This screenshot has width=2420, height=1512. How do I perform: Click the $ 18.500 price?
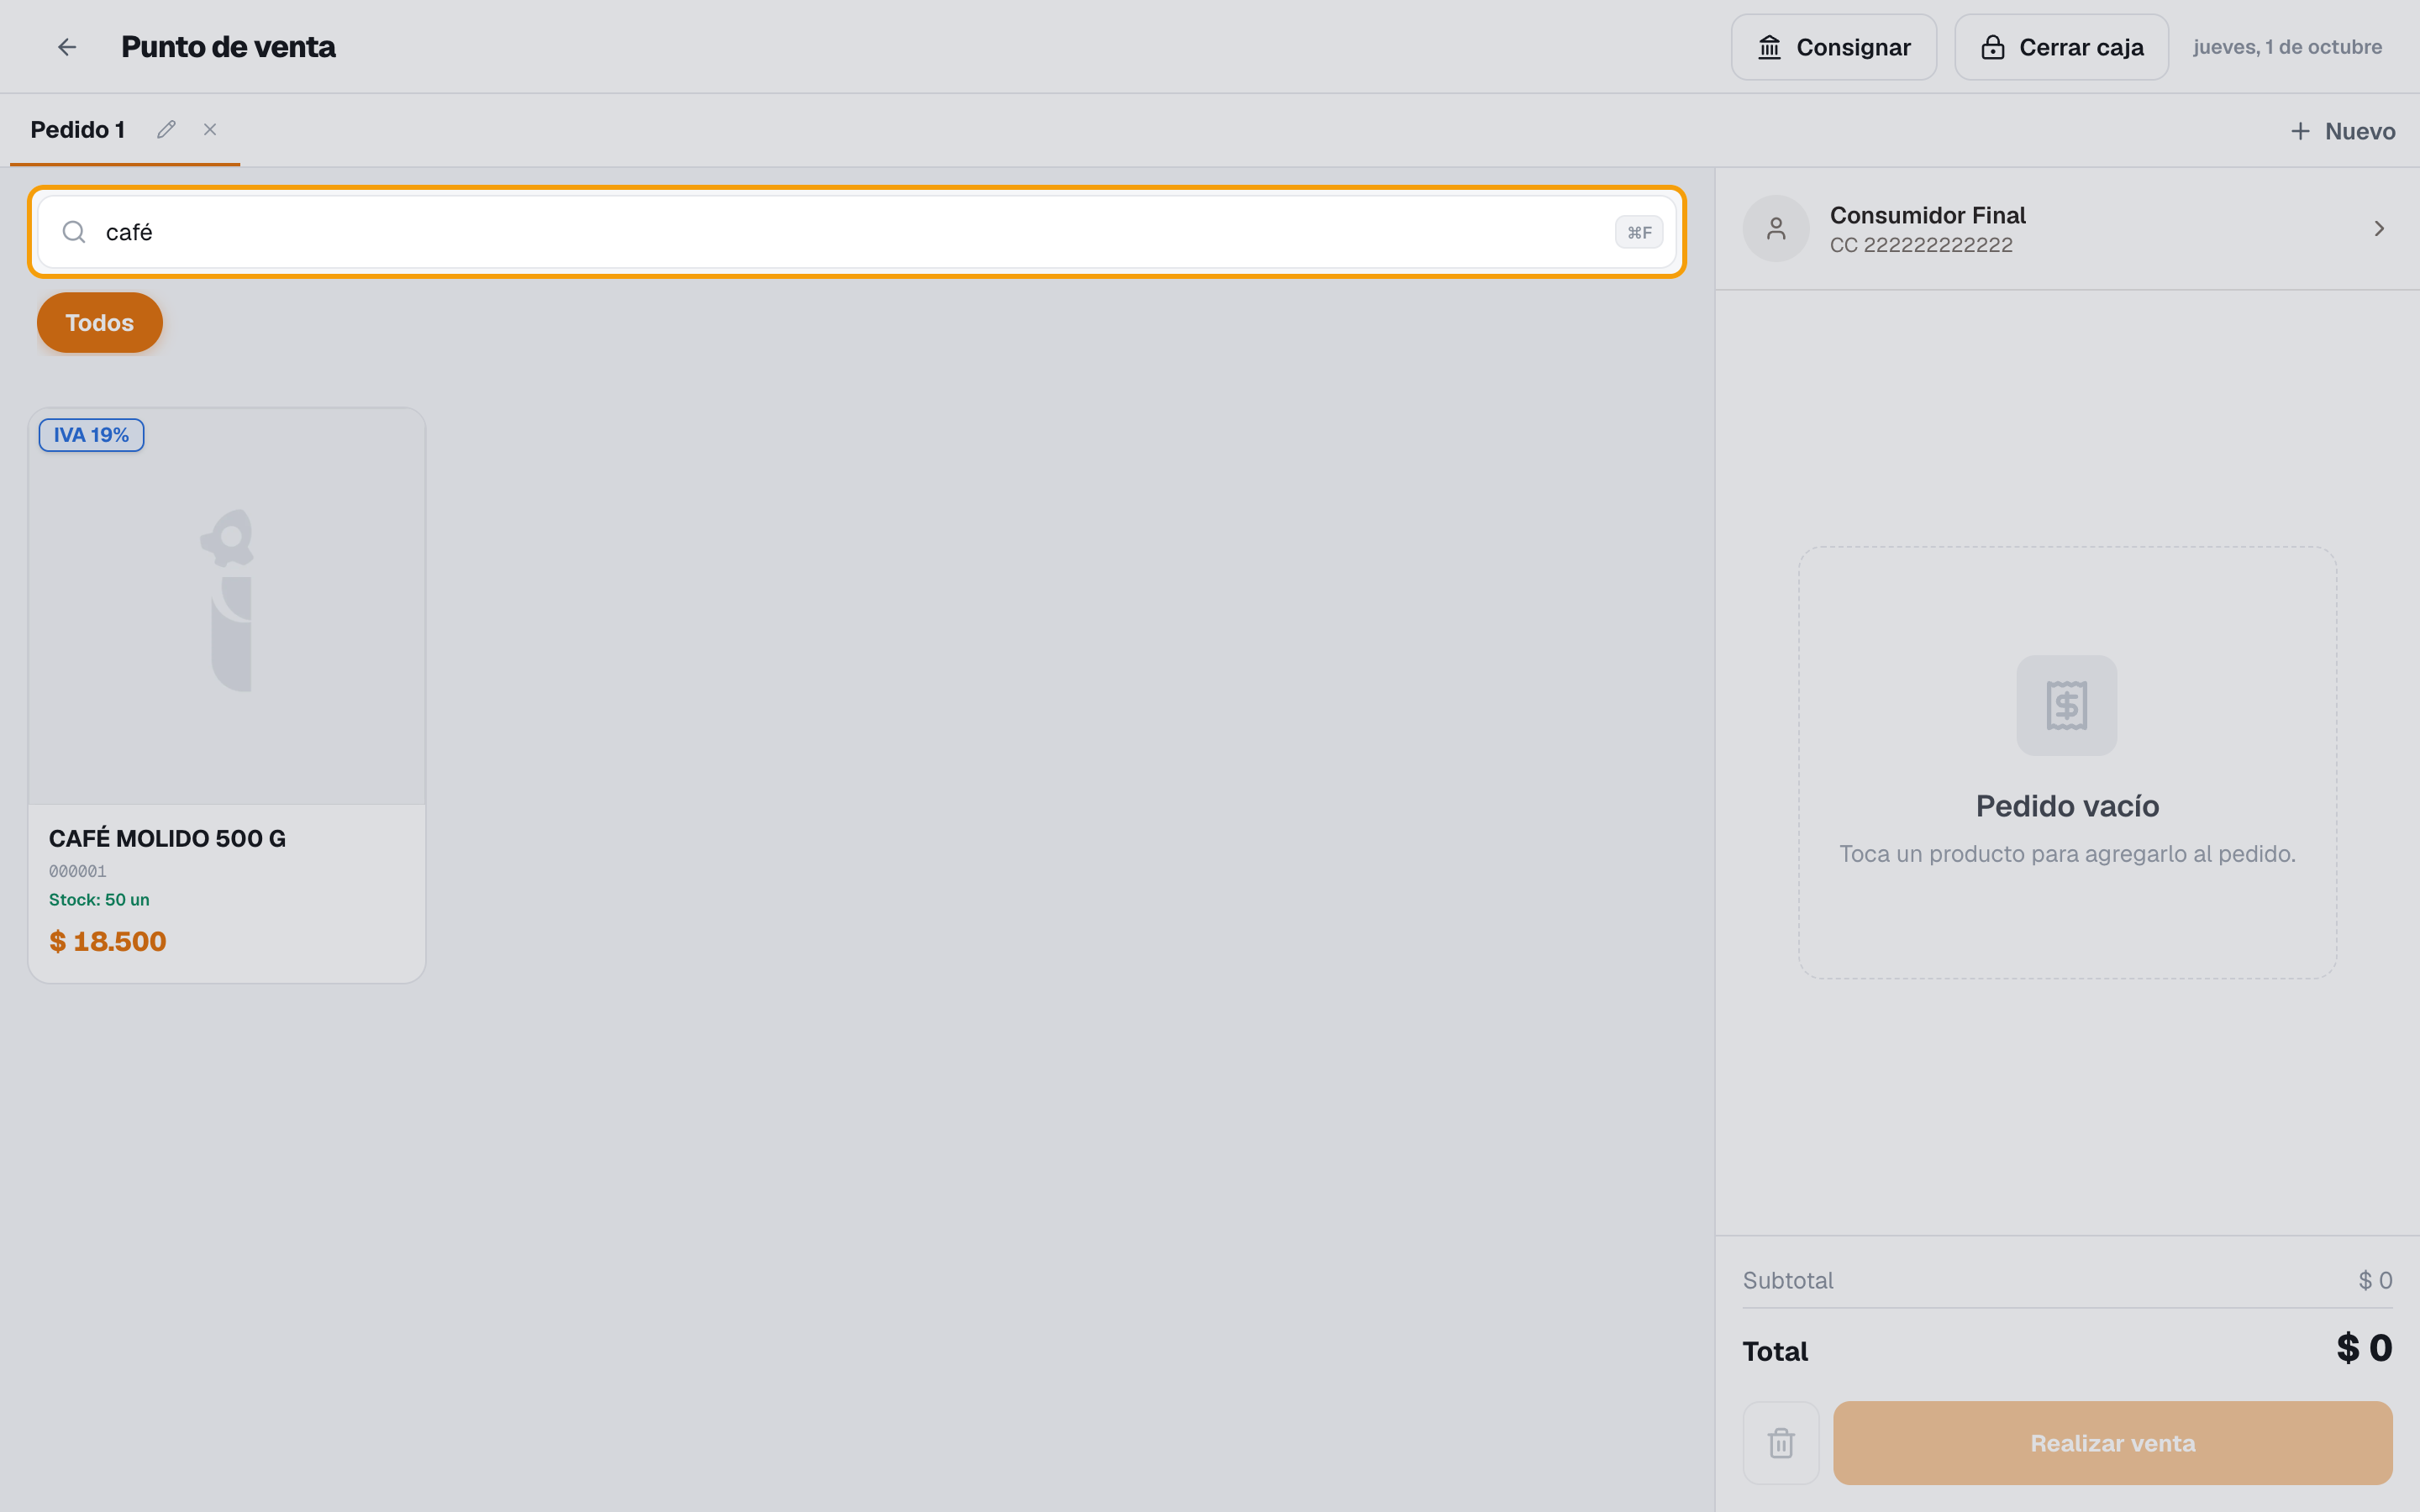coord(108,941)
